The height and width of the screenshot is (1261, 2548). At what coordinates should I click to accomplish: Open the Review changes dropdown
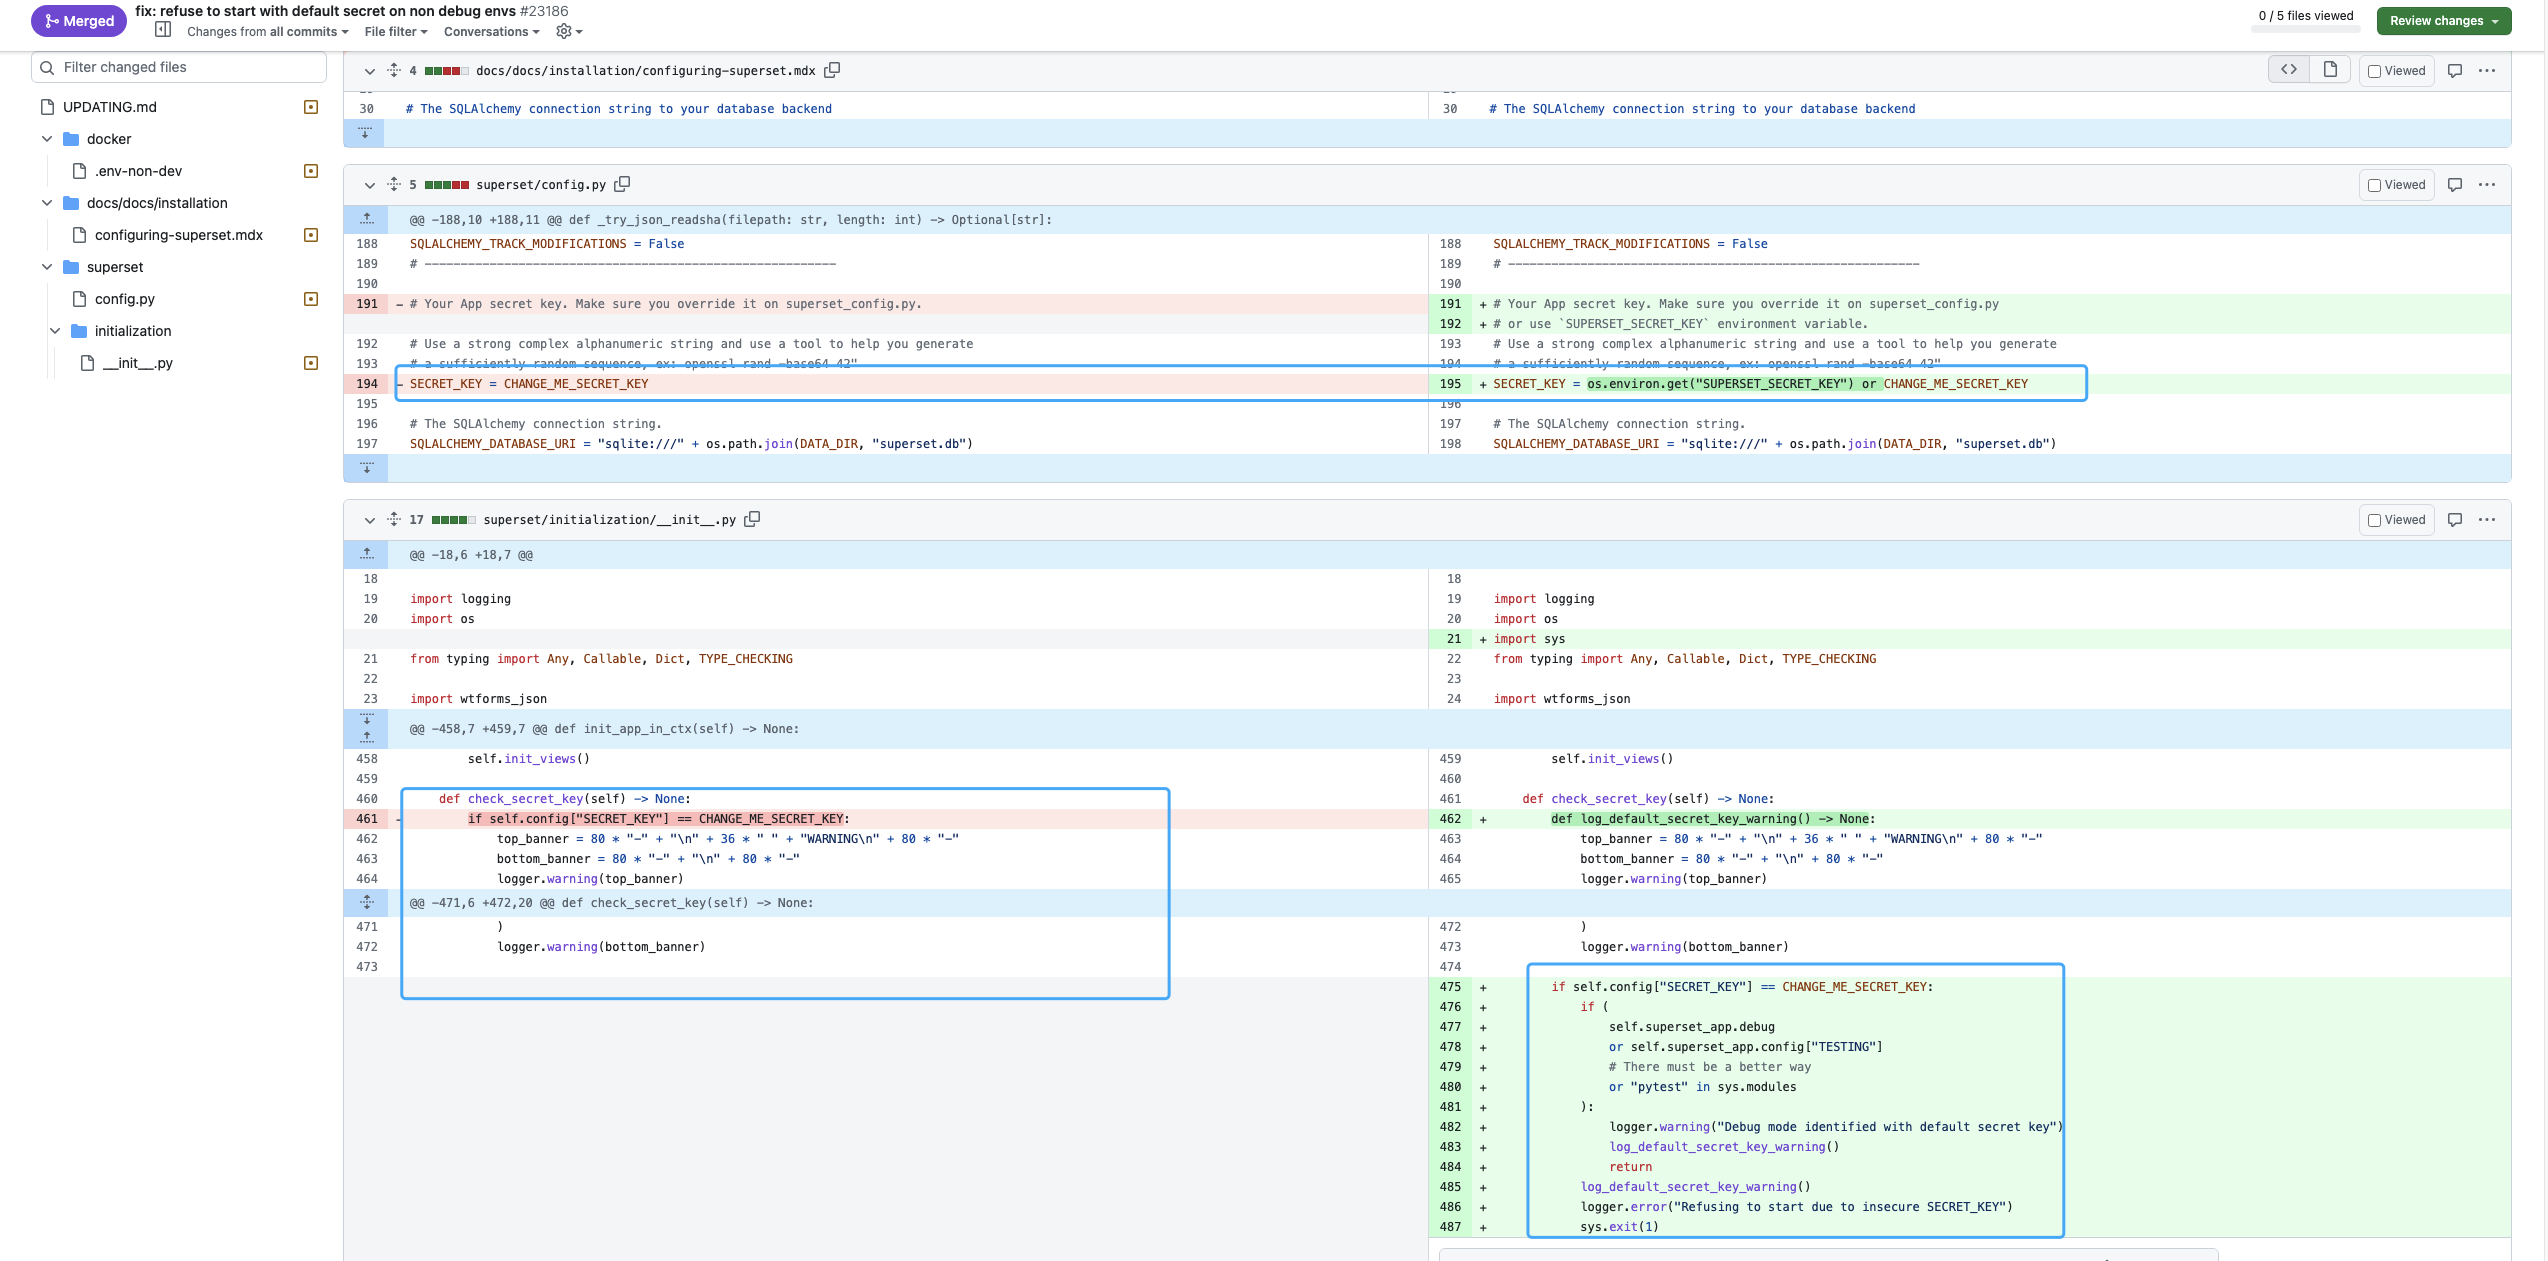click(2443, 21)
